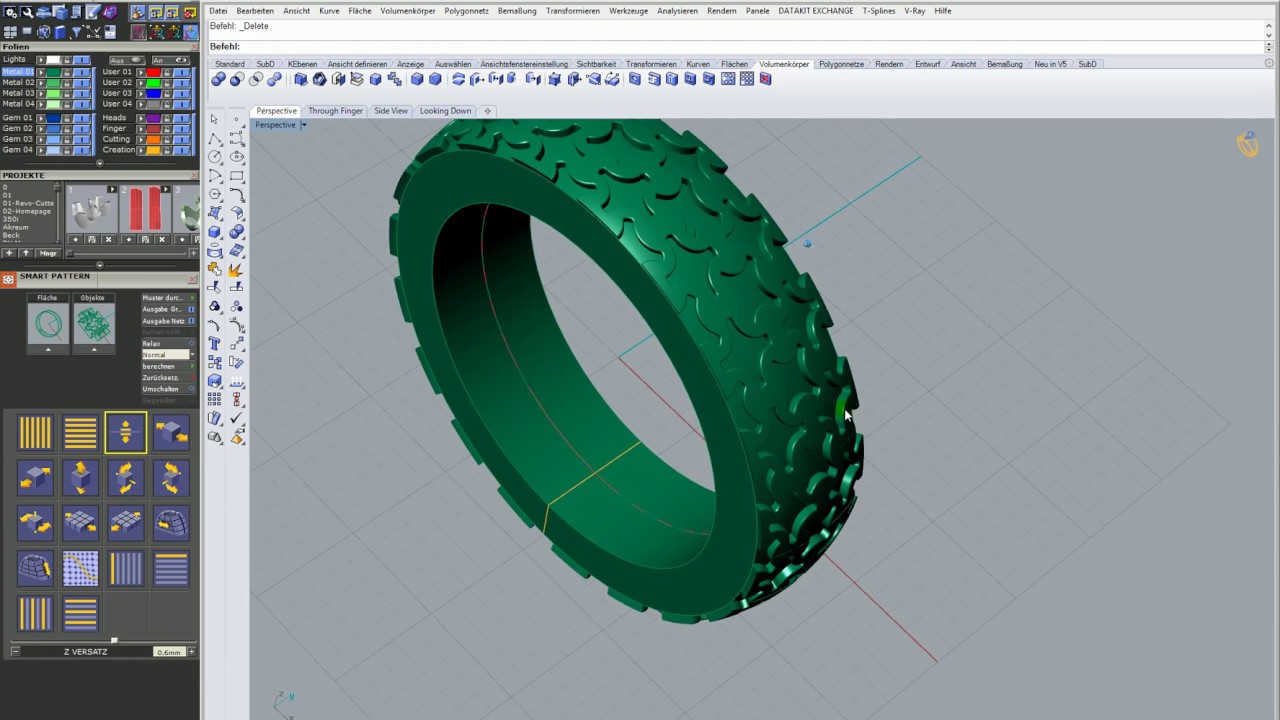Click the pink cube icon in top-left toolbar
1280x720 pixels.
click(x=110, y=12)
